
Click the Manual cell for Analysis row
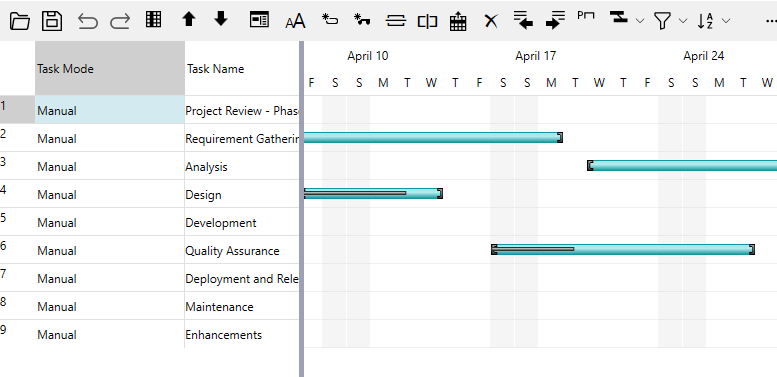click(x=110, y=166)
